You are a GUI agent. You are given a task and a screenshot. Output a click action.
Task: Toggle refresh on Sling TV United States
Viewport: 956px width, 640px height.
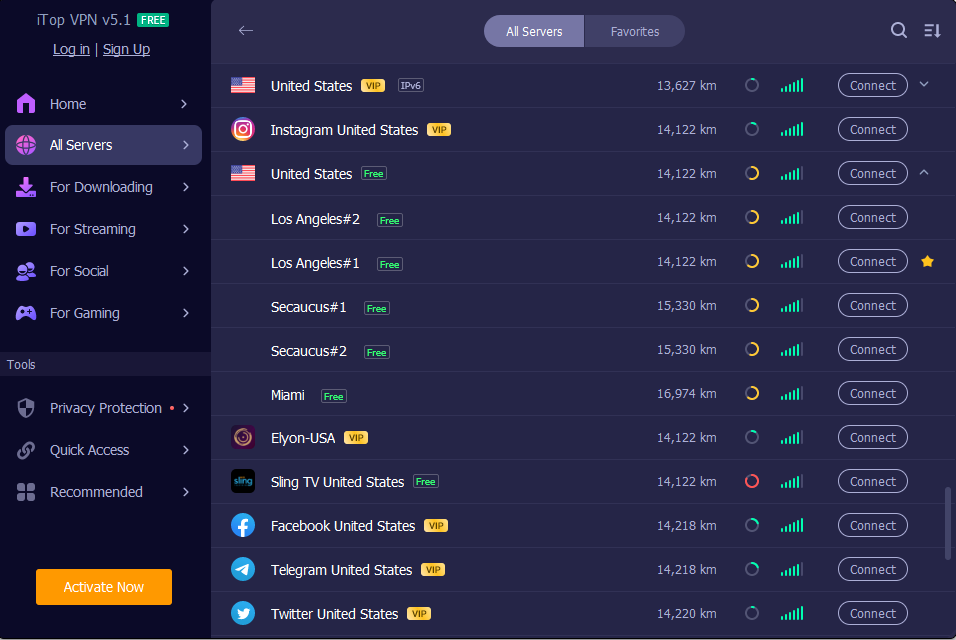click(x=752, y=481)
